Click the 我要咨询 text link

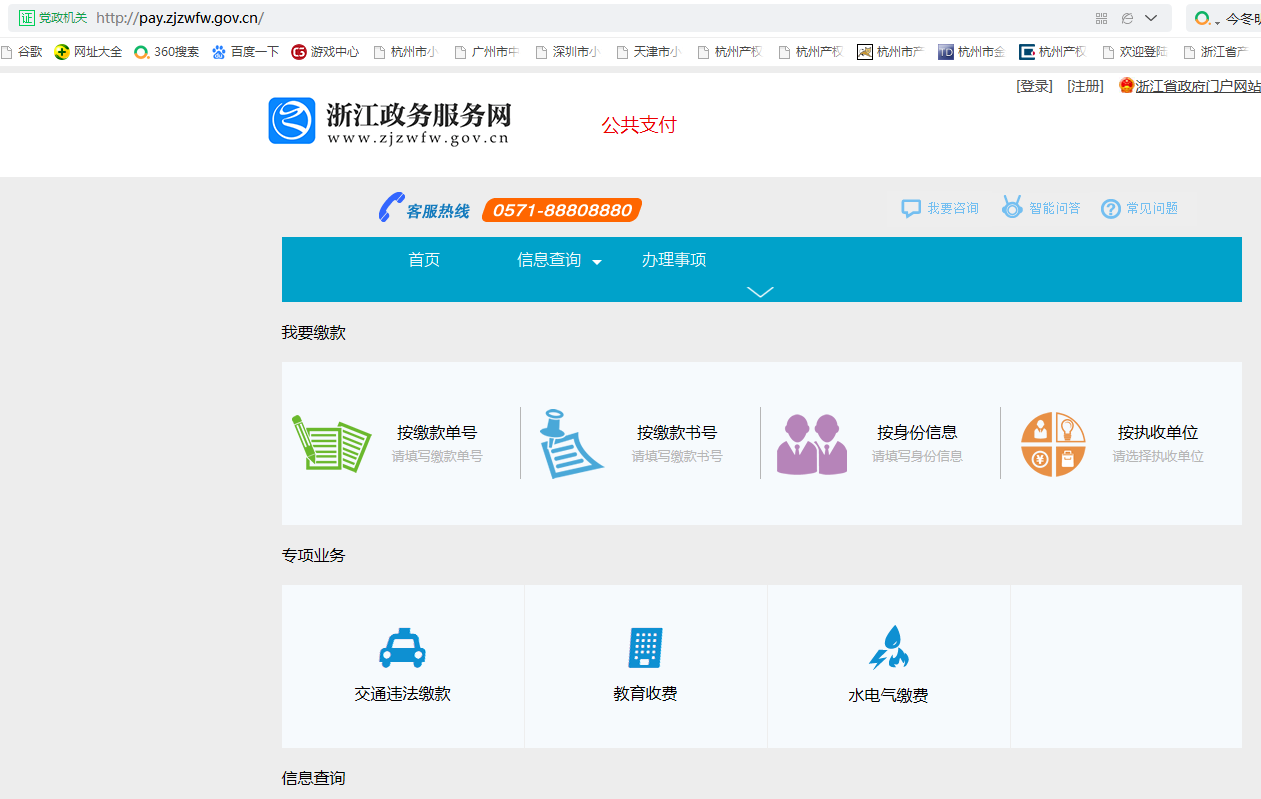pos(952,208)
